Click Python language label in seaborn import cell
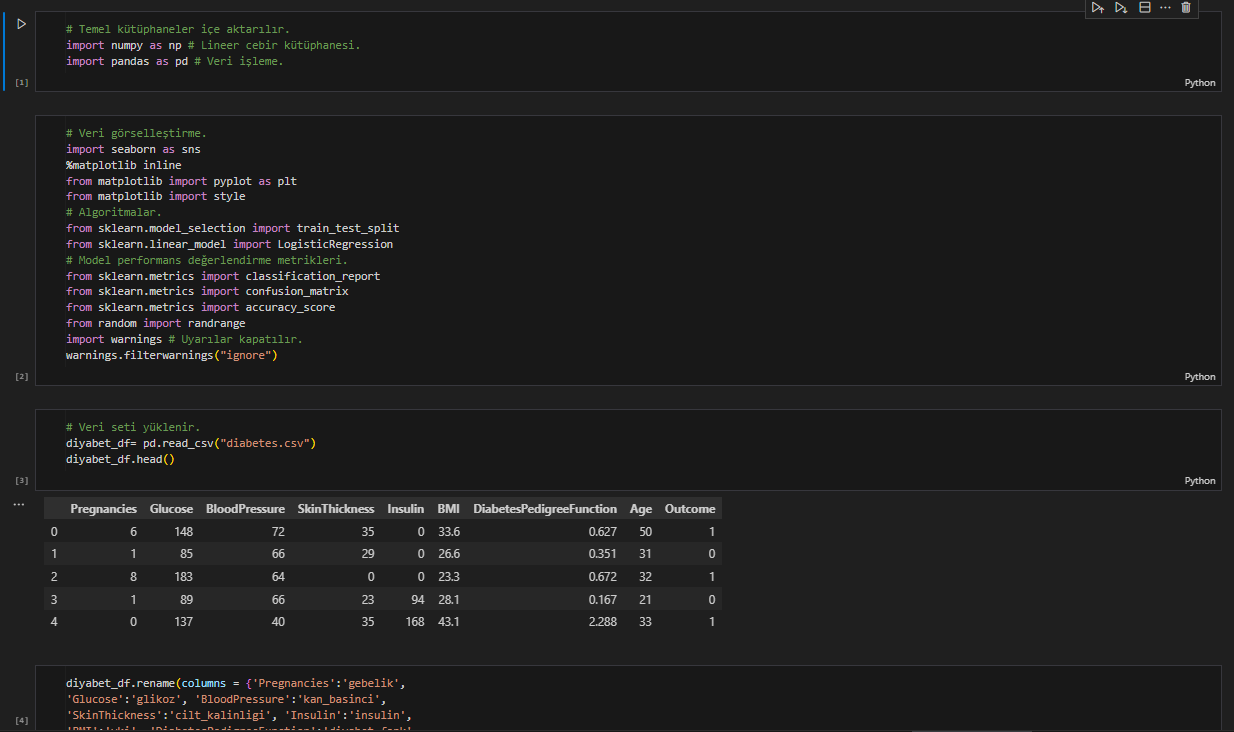 click(x=1199, y=377)
